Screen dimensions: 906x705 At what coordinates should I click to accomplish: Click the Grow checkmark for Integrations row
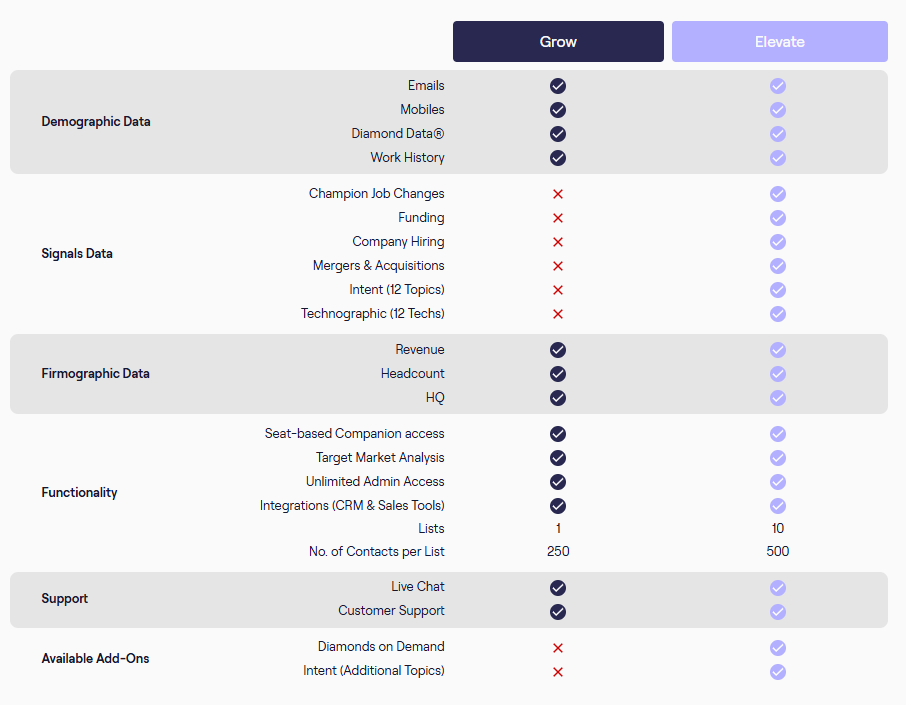pyautogui.click(x=558, y=506)
